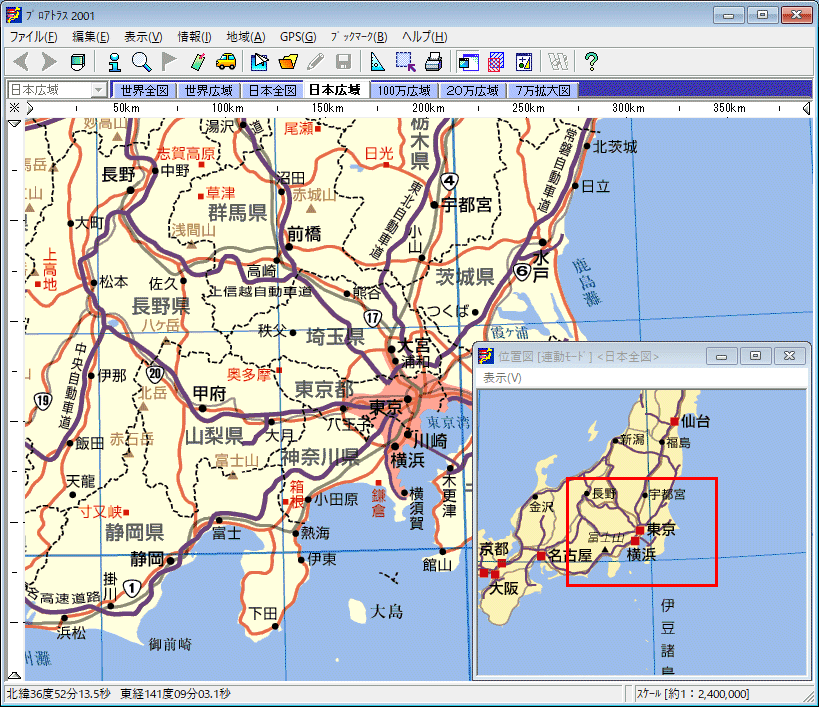This screenshot has height=707, width=819.
Task: Click the yellow car route icon
Action: [226, 62]
